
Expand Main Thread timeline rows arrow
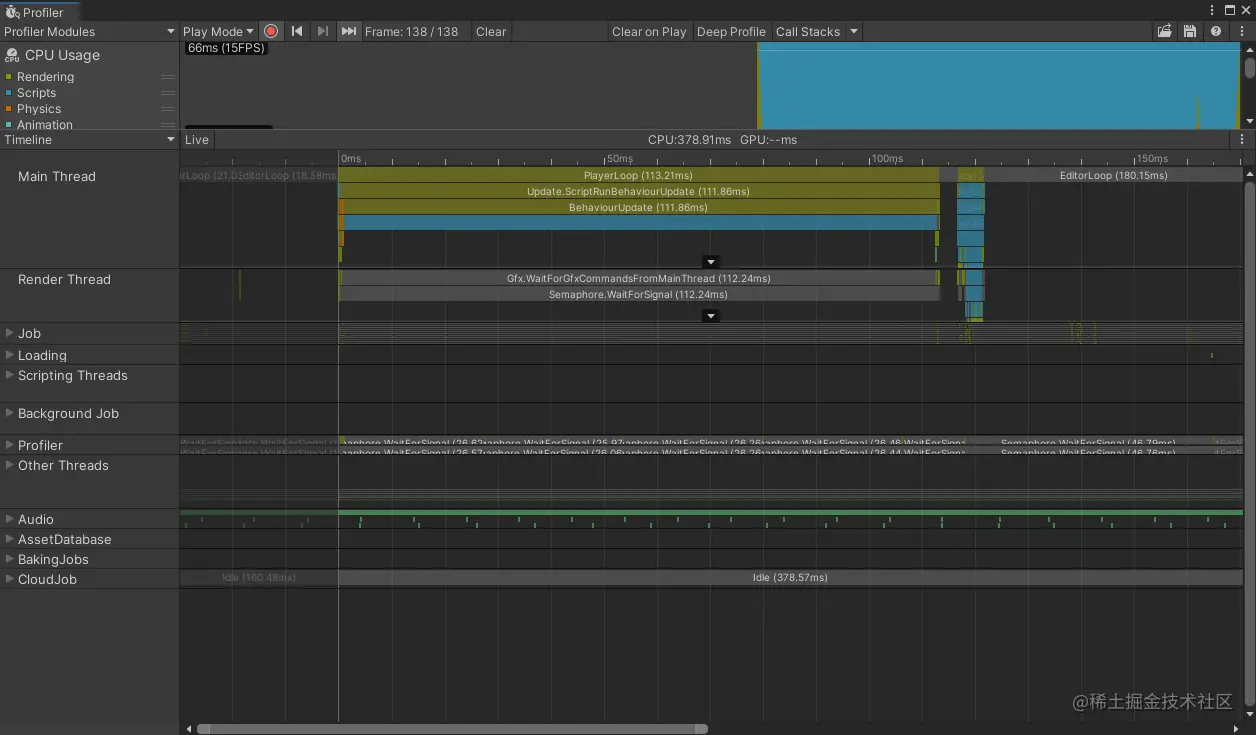711,262
